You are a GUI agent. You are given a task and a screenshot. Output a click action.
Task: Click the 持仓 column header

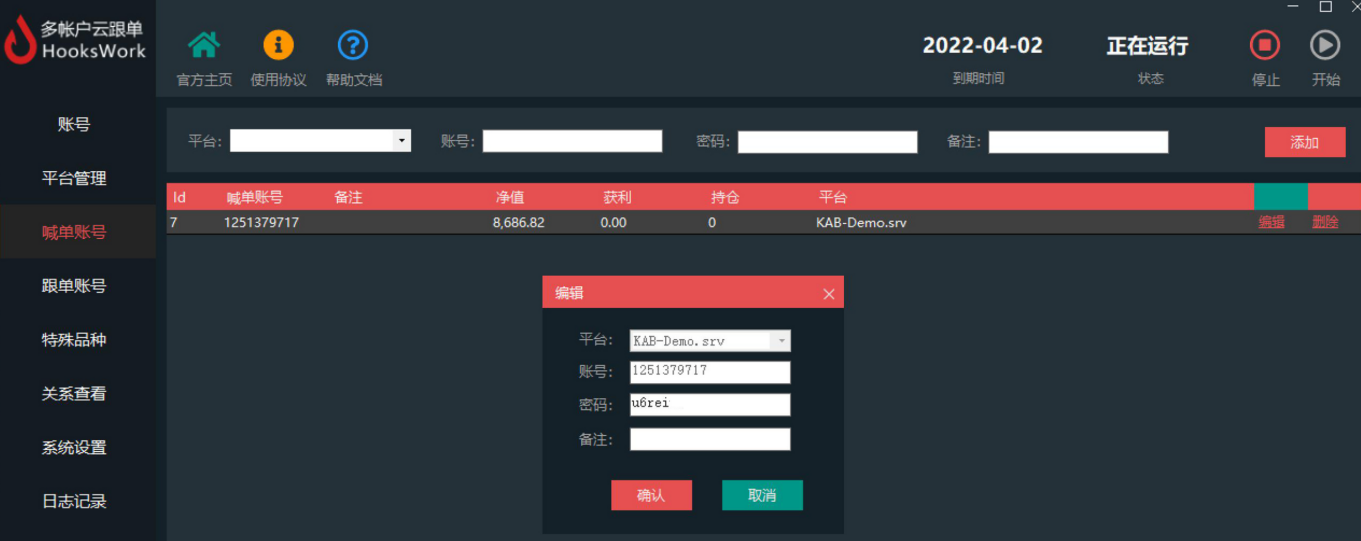click(725, 197)
